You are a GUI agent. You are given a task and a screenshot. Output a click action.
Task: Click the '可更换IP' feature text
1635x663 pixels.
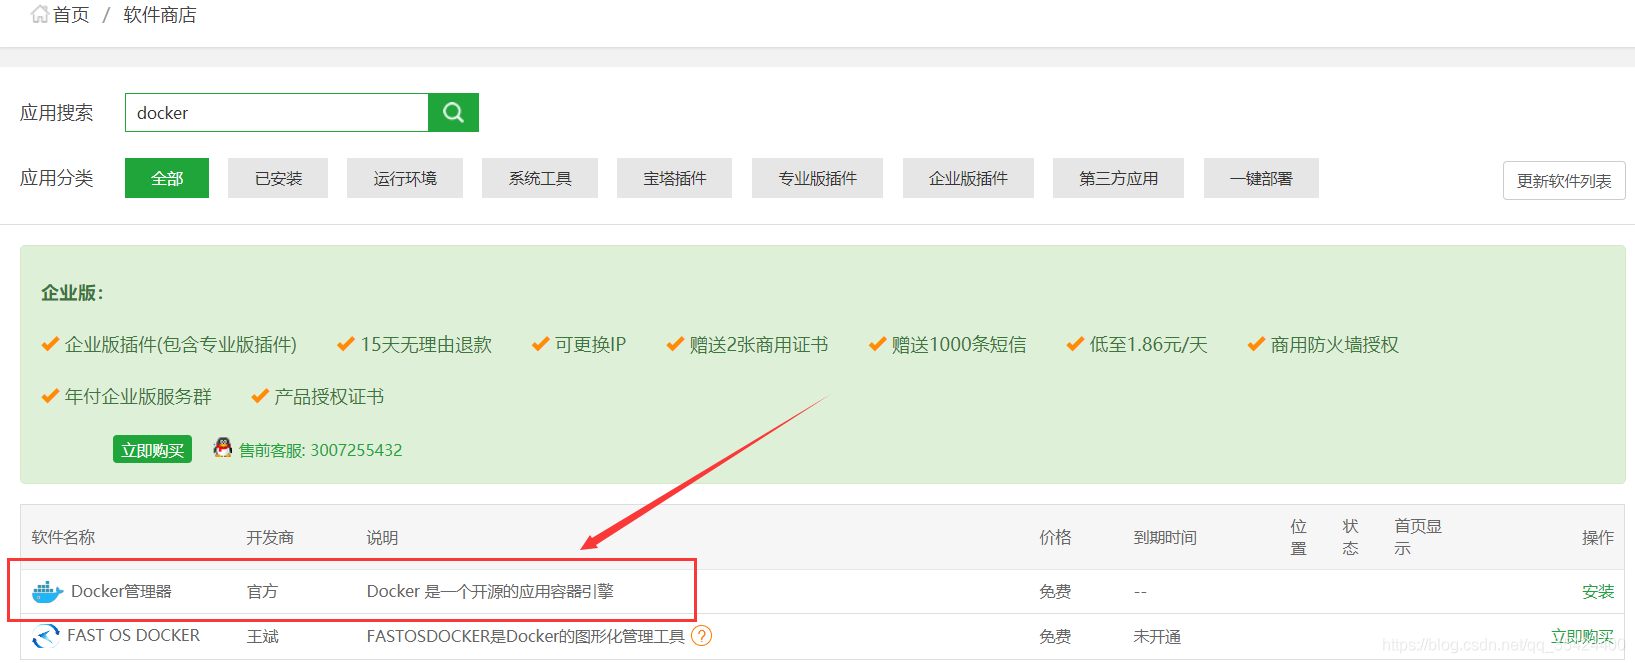pos(591,345)
